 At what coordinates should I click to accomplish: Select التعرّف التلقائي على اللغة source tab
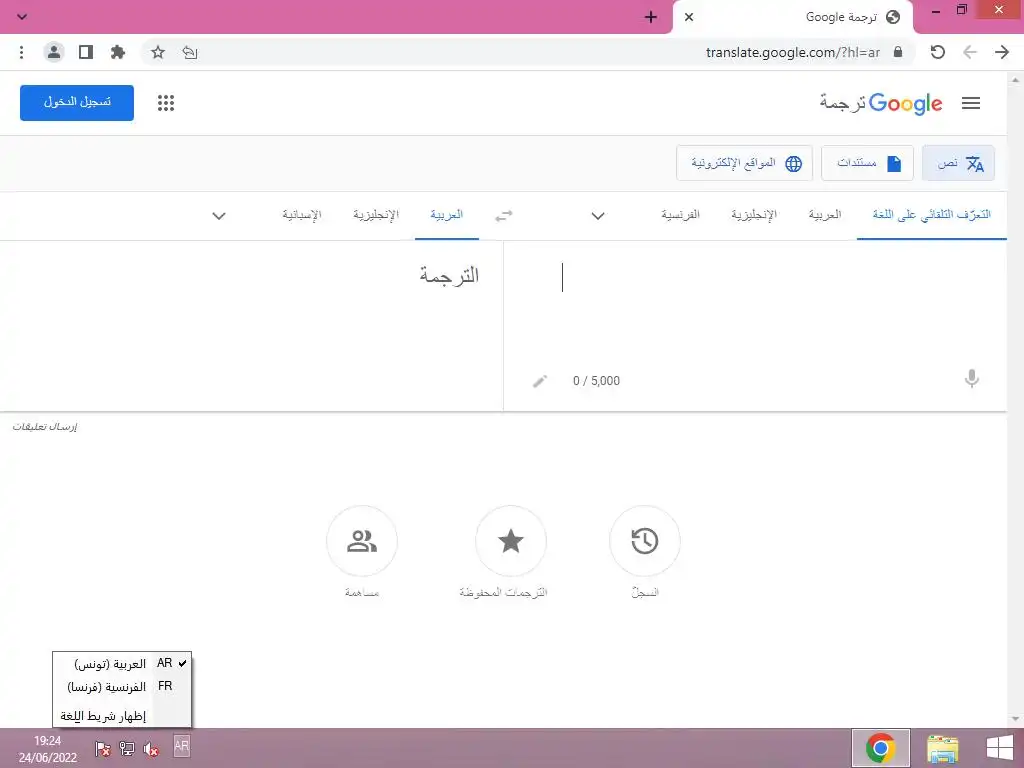[932, 215]
